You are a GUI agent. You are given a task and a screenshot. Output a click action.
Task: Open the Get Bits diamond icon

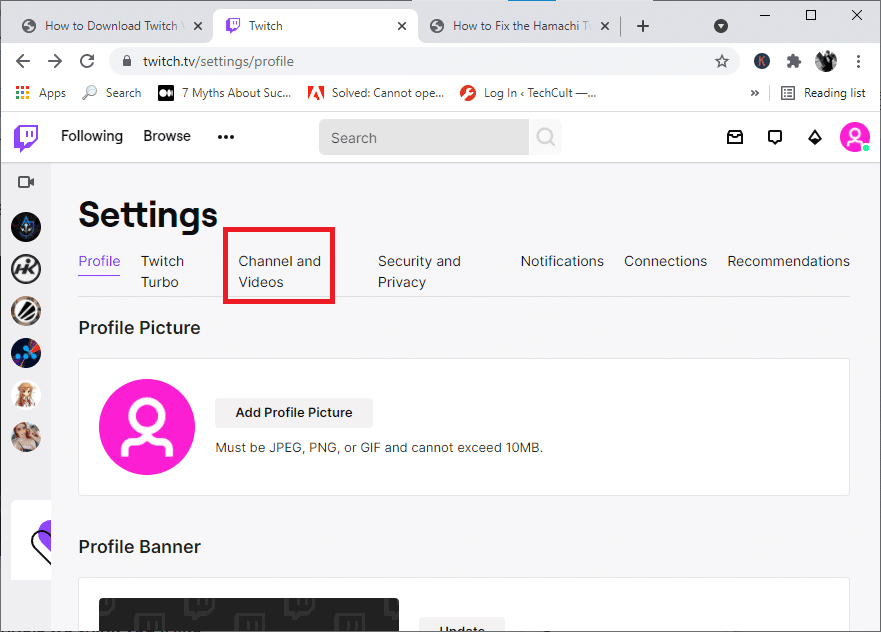coord(815,137)
